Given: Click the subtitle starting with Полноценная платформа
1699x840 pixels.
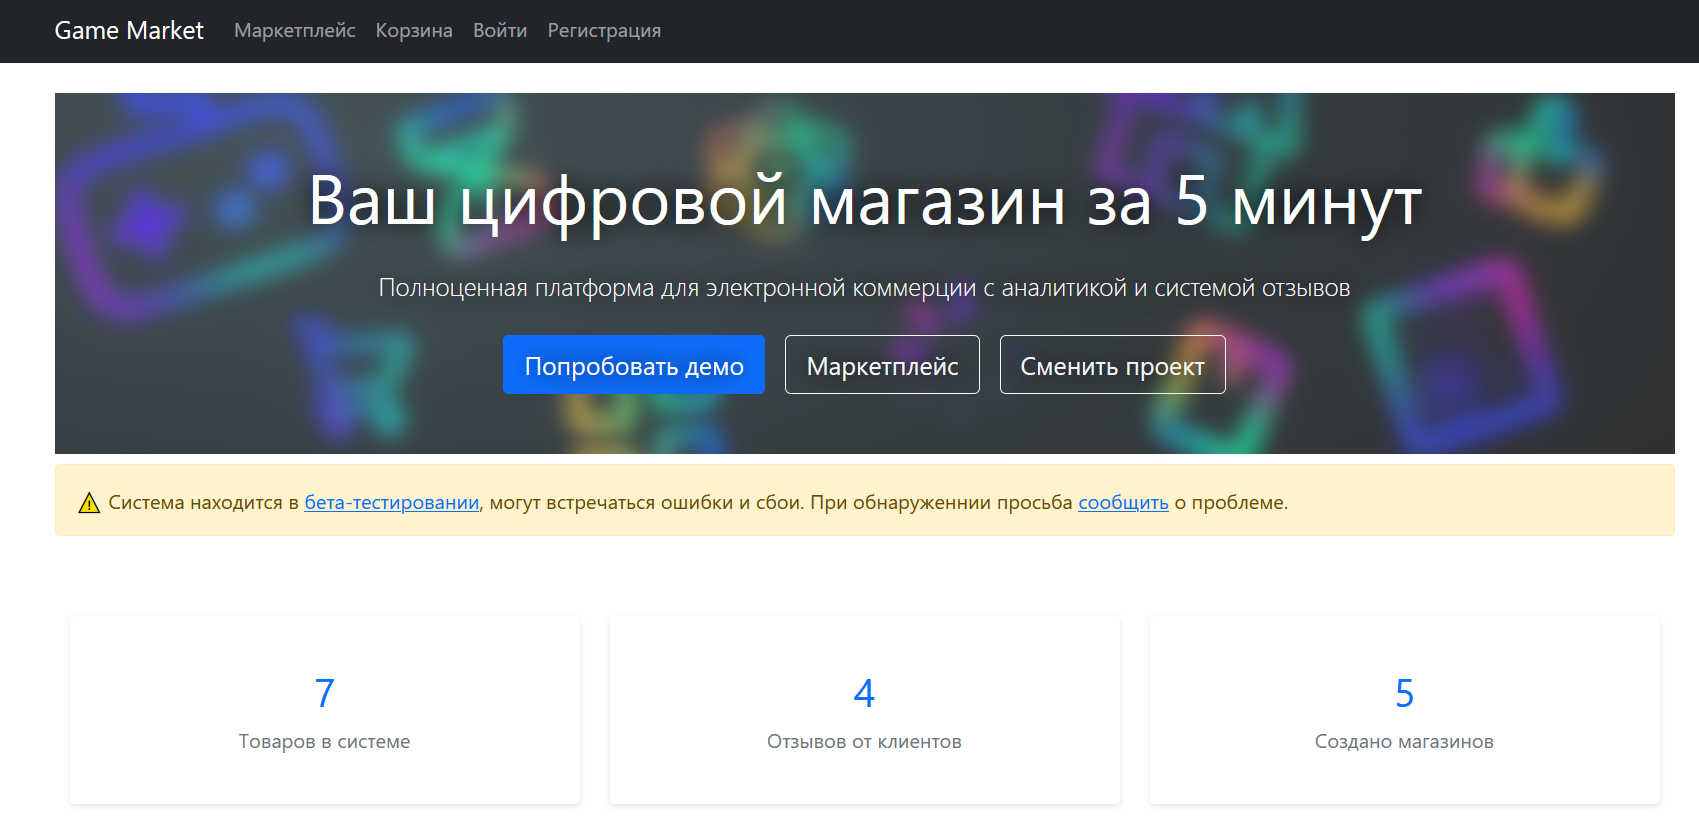Looking at the screenshot, I should click(x=864, y=288).
